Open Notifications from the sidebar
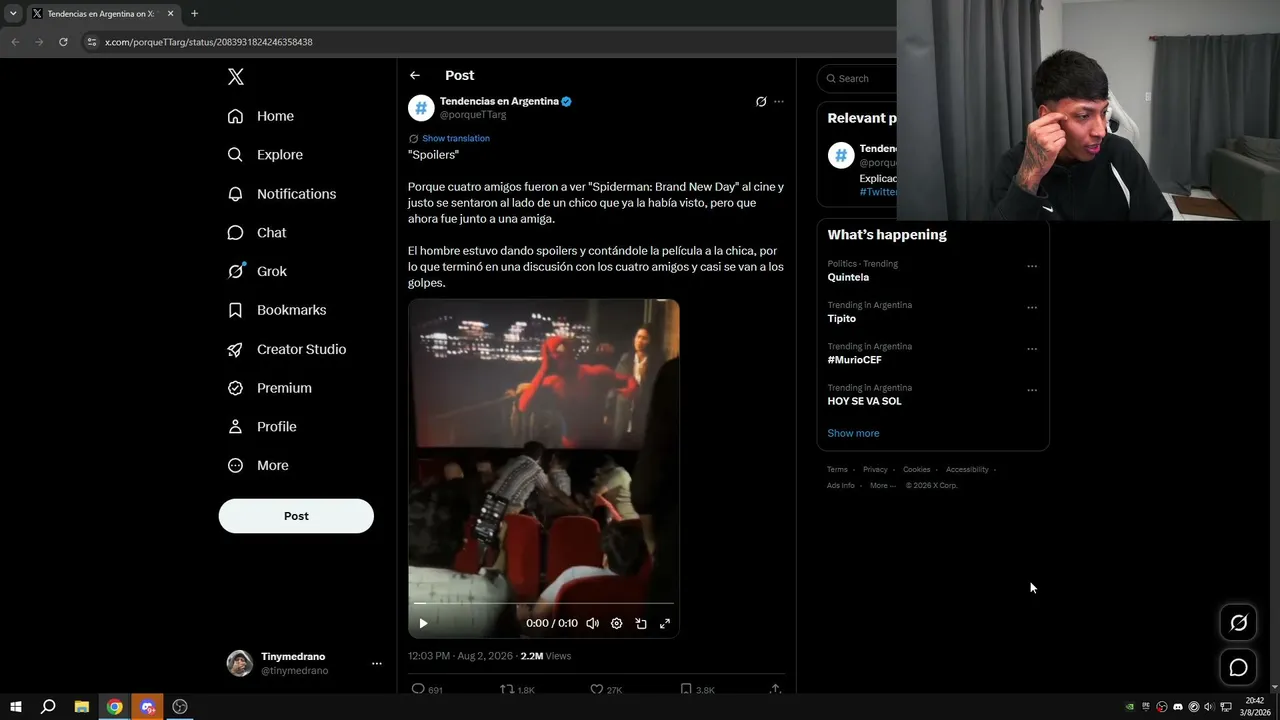 click(282, 194)
